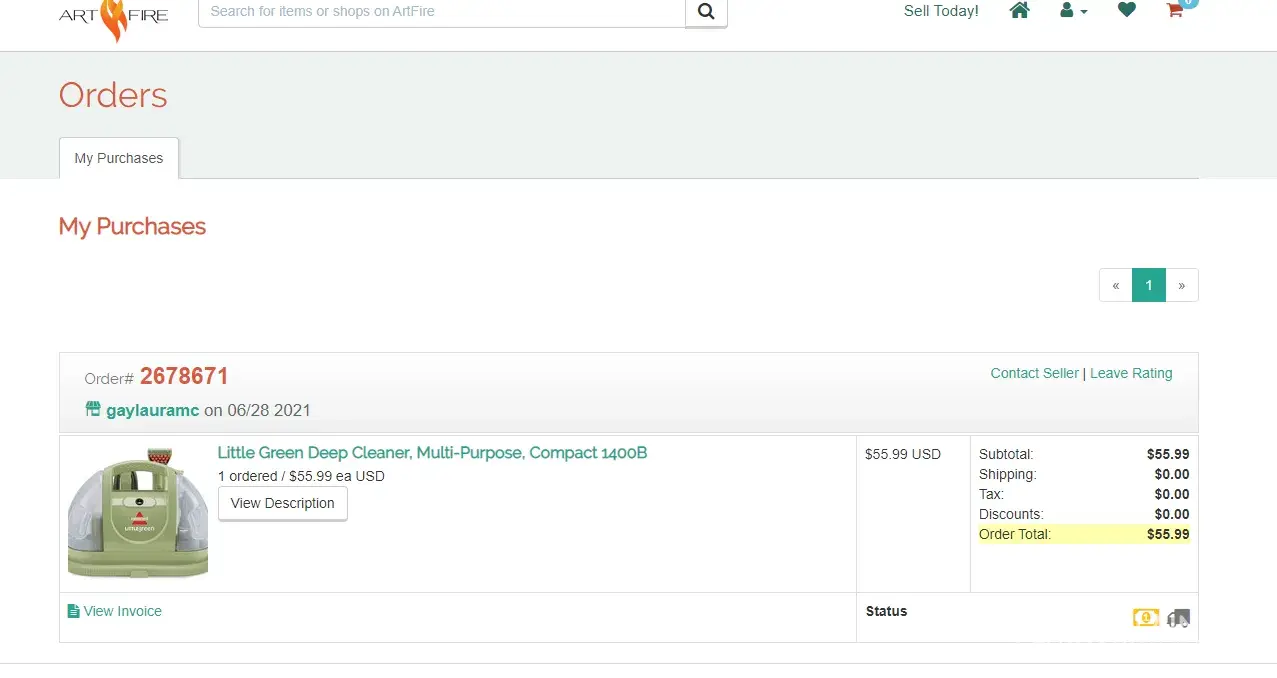Focus the ArtFire search input field
Screen dimensions: 1277x678
click(441, 12)
